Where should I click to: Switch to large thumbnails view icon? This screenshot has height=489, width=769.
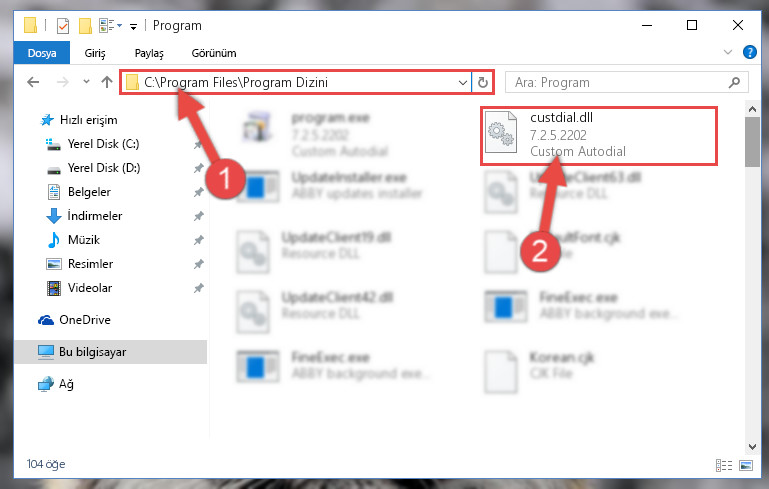pyautogui.click(x=746, y=465)
